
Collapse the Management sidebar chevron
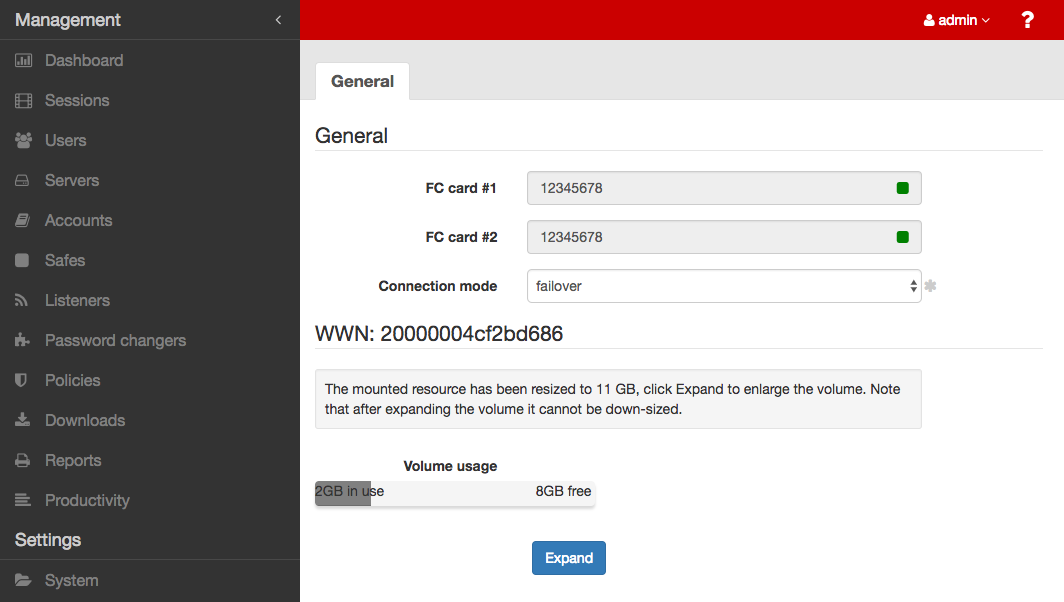point(278,20)
